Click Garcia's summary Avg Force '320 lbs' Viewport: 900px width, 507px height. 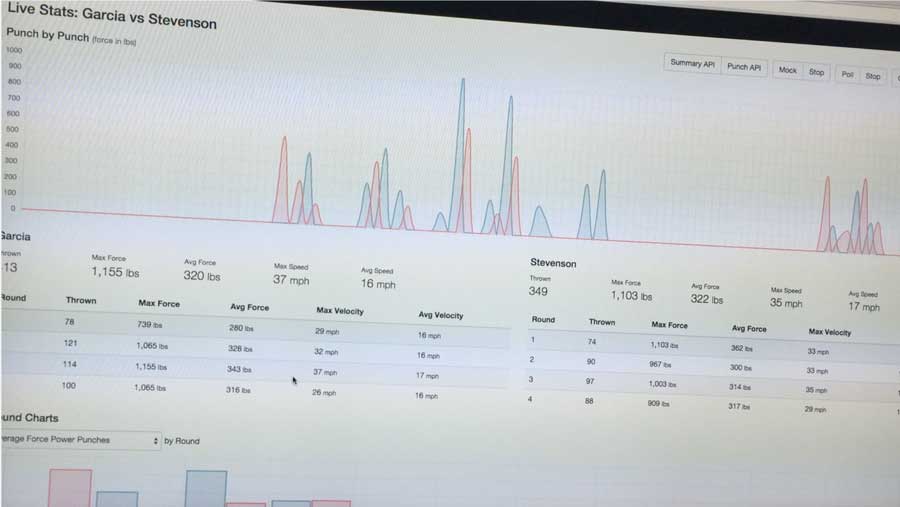pyautogui.click(x=202, y=276)
